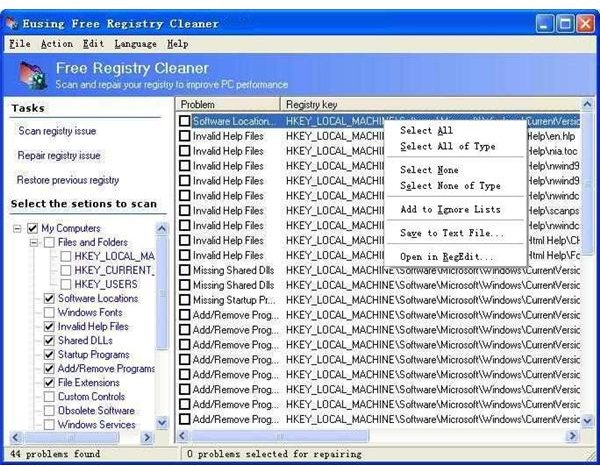The image size is (600, 466).
Task: Click results list scroll up arrow
Action: pyautogui.click(x=587, y=104)
